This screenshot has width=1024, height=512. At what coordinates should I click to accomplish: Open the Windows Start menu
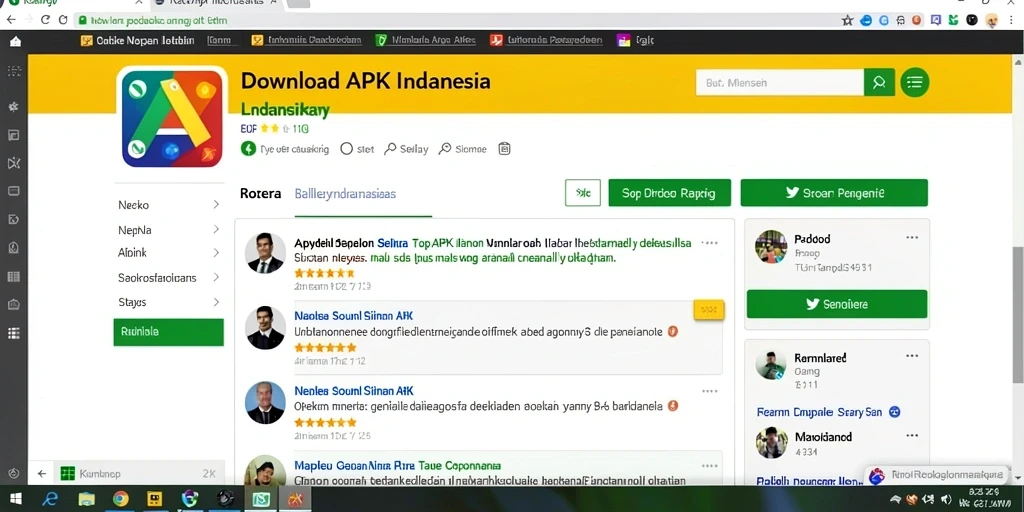tap(14, 499)
